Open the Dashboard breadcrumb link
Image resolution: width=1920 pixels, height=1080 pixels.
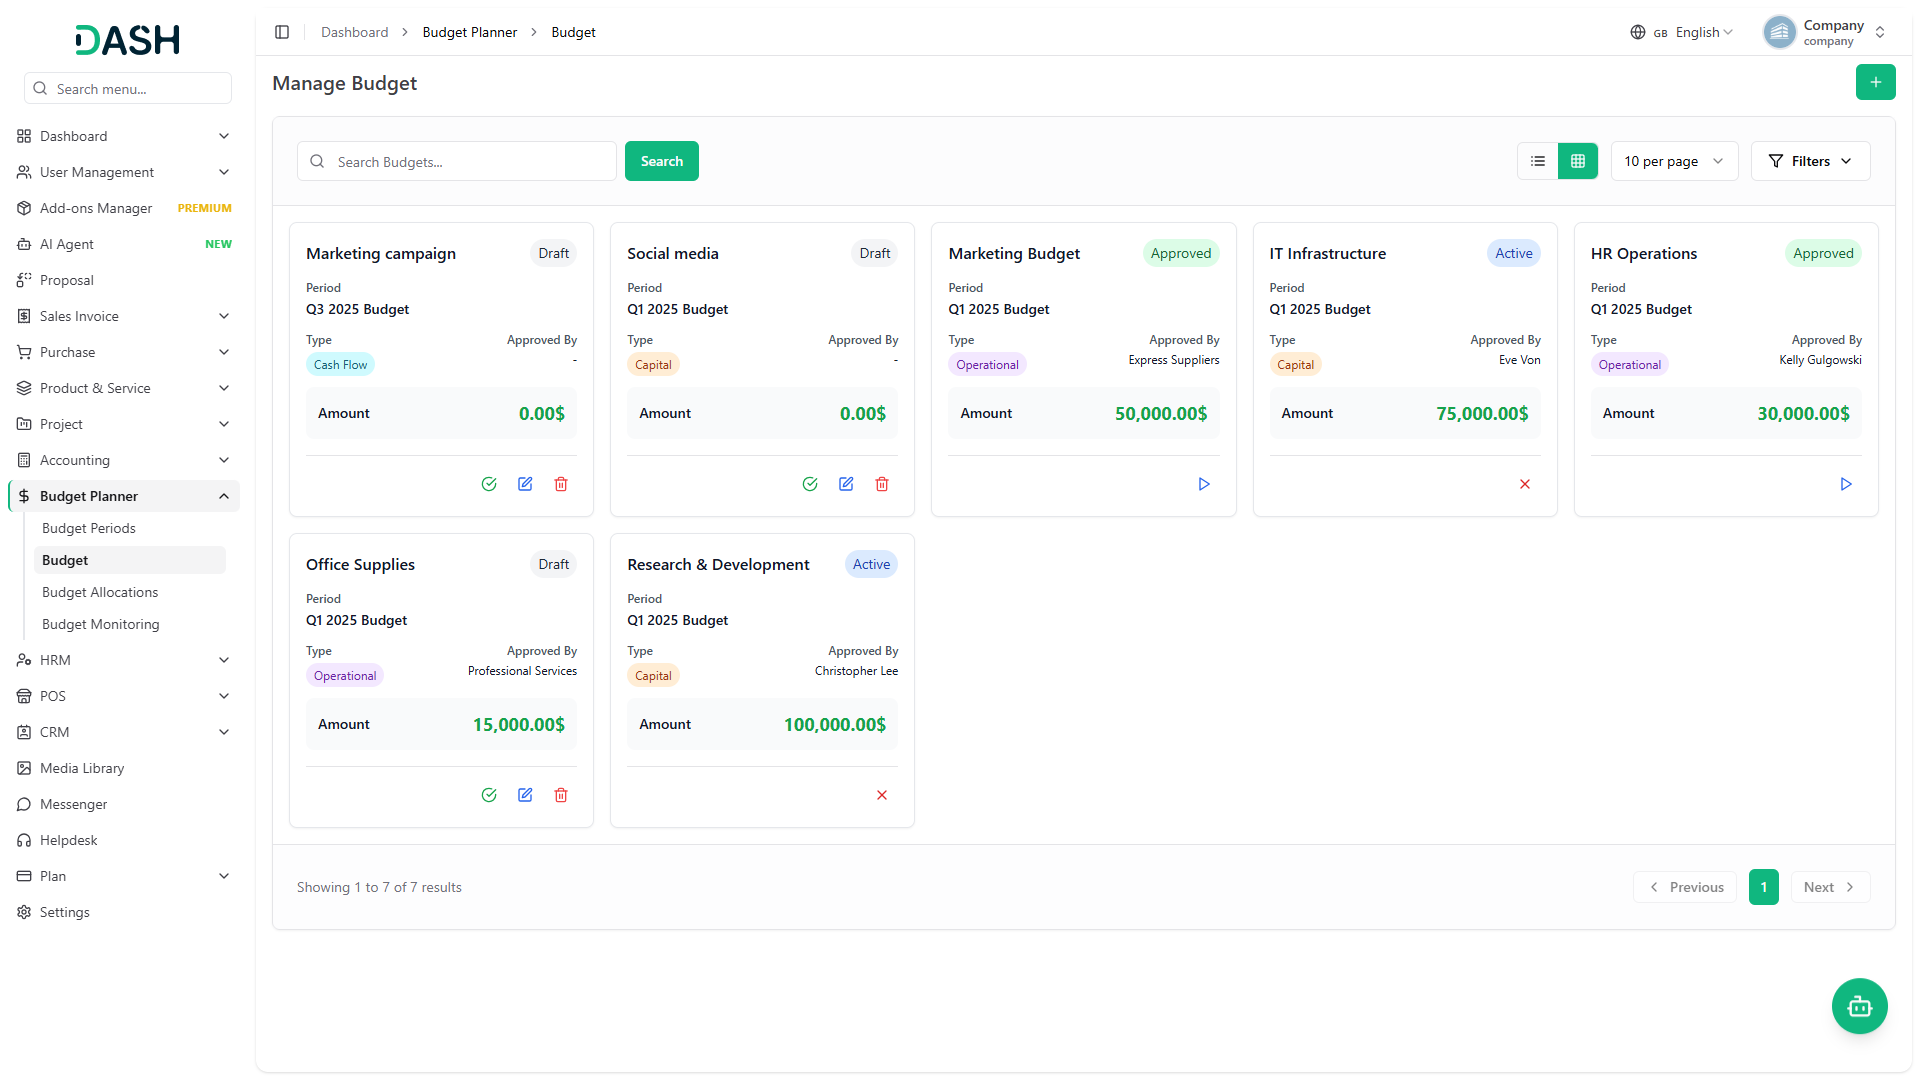(354, 32)
